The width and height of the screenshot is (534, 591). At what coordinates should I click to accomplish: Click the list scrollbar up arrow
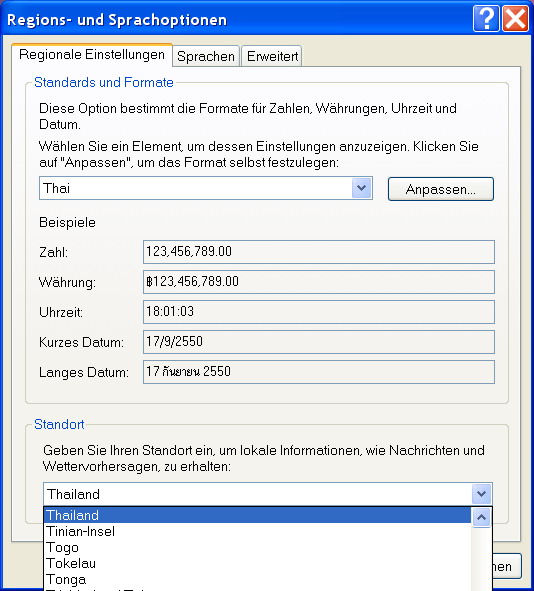(x=481, y=518)
